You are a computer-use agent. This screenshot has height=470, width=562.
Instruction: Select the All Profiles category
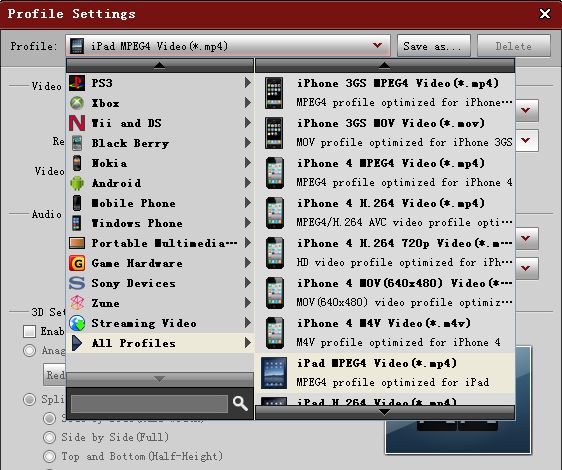160,343
